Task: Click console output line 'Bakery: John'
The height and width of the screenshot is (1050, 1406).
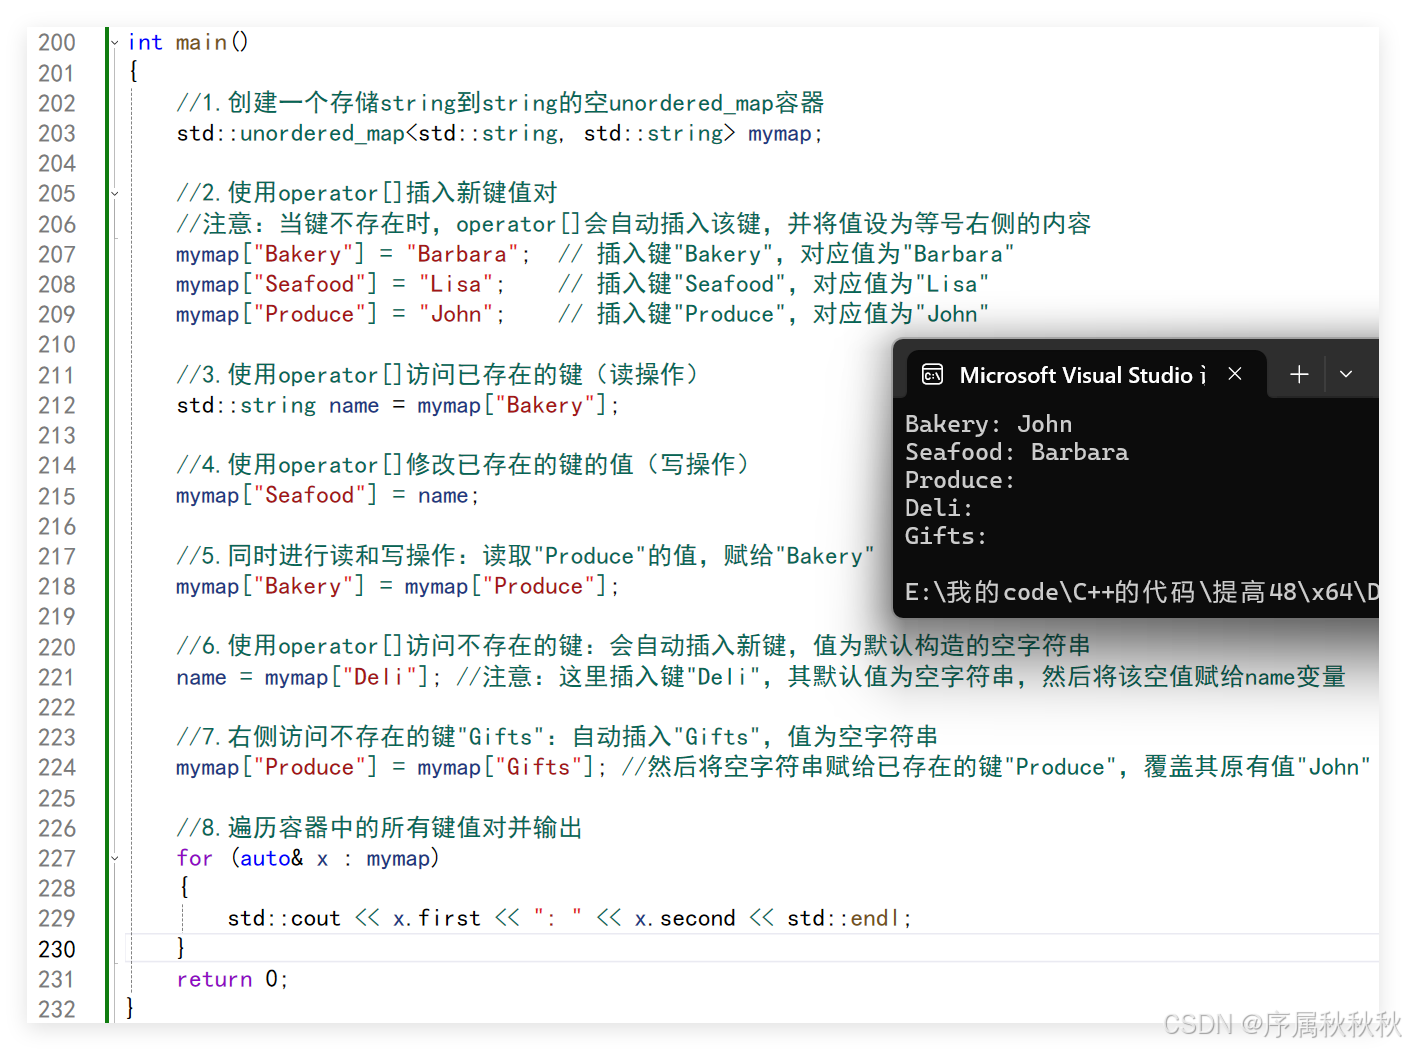Action: click(x=988, y=424)
